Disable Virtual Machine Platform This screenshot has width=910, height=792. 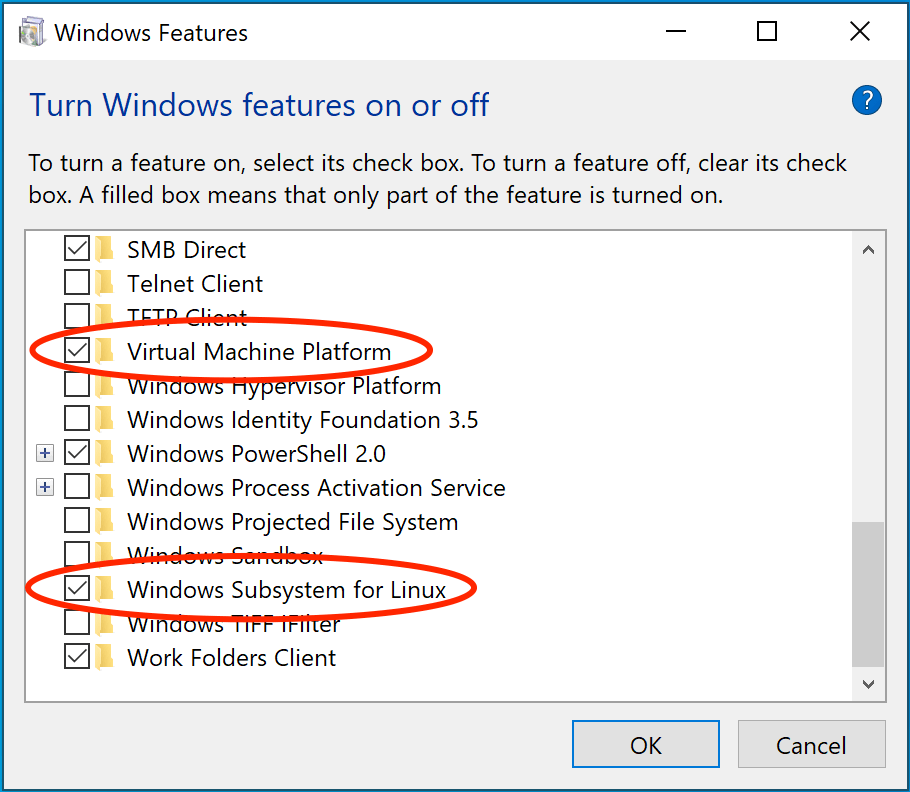pos(77,351)
